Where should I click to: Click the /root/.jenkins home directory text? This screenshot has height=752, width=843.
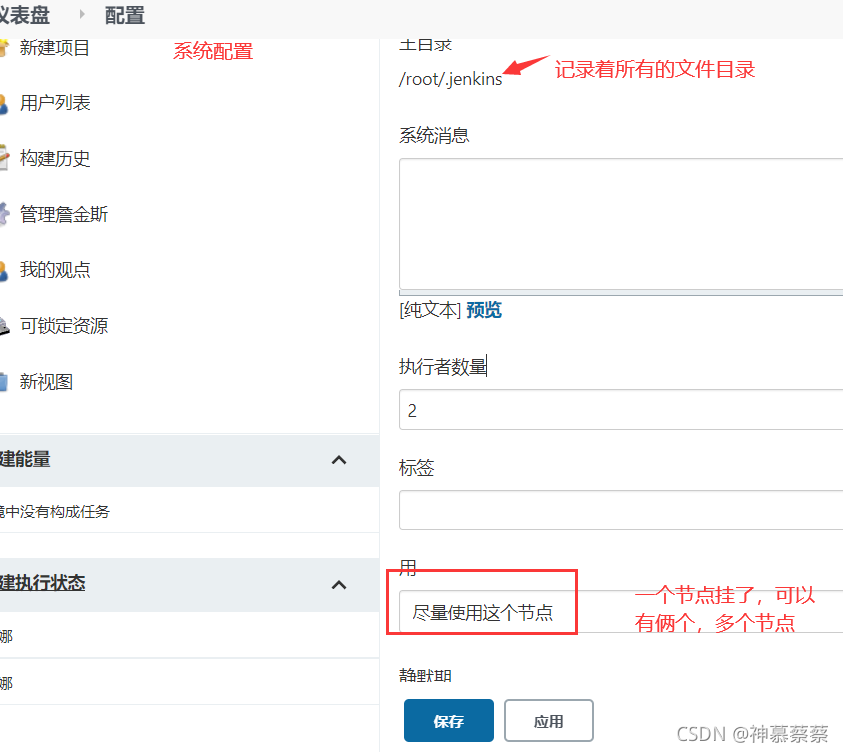(451, 79)
